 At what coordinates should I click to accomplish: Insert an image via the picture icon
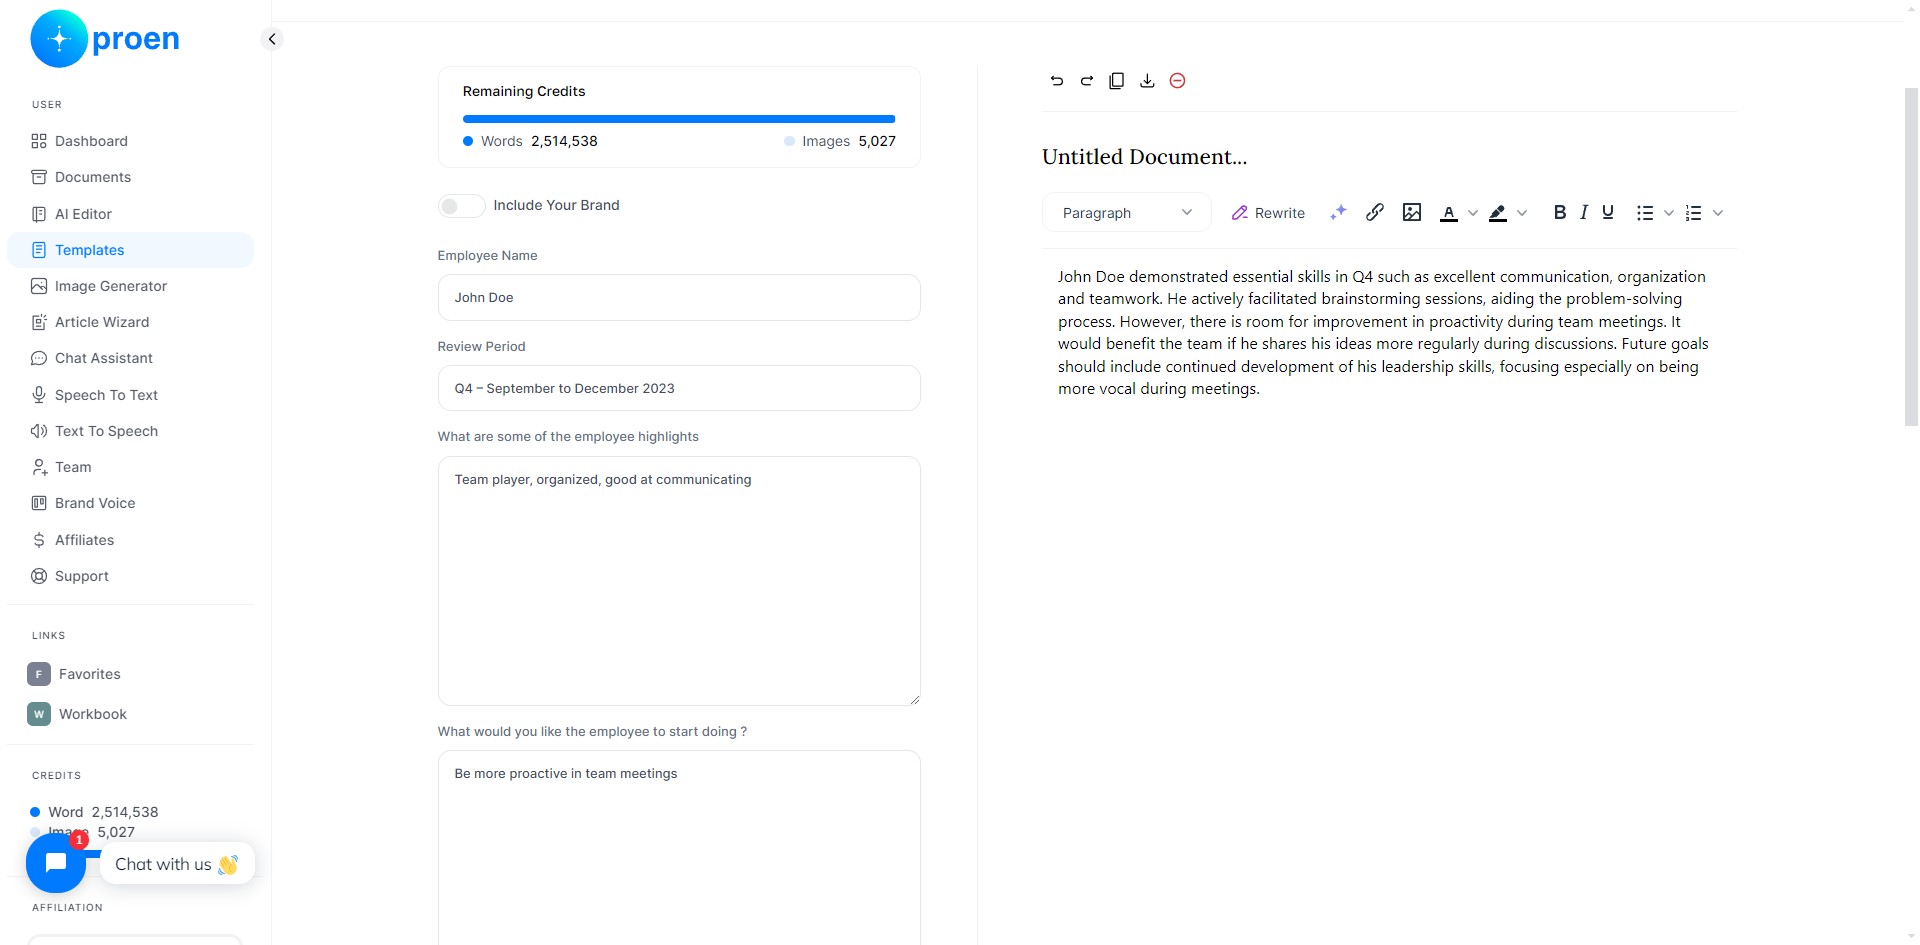(x=1412, y=212)
